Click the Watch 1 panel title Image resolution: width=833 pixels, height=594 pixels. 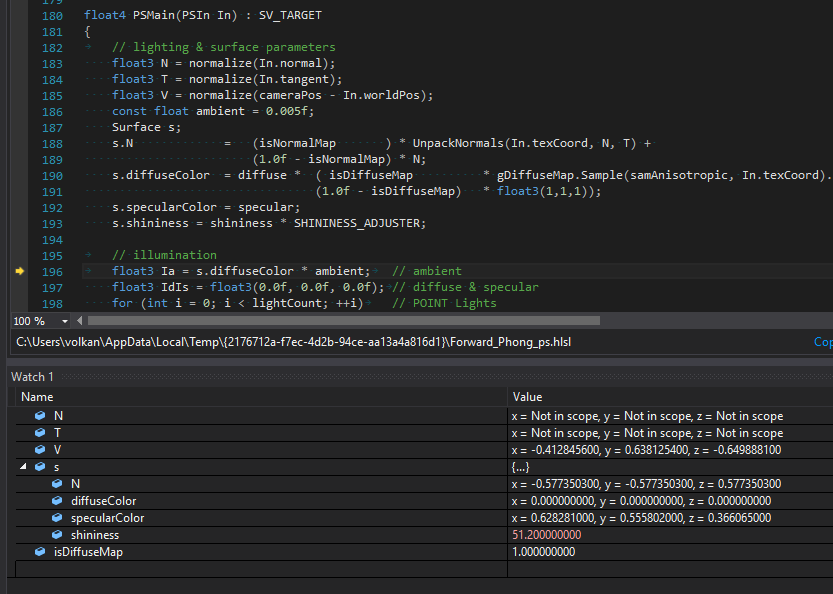pos(32,376)
